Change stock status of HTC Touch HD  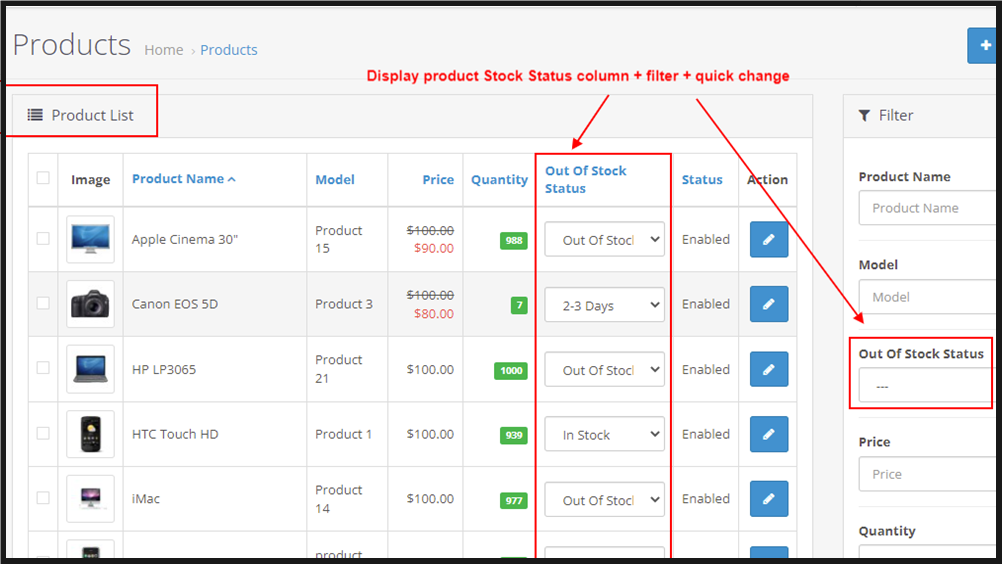[604, 434]
